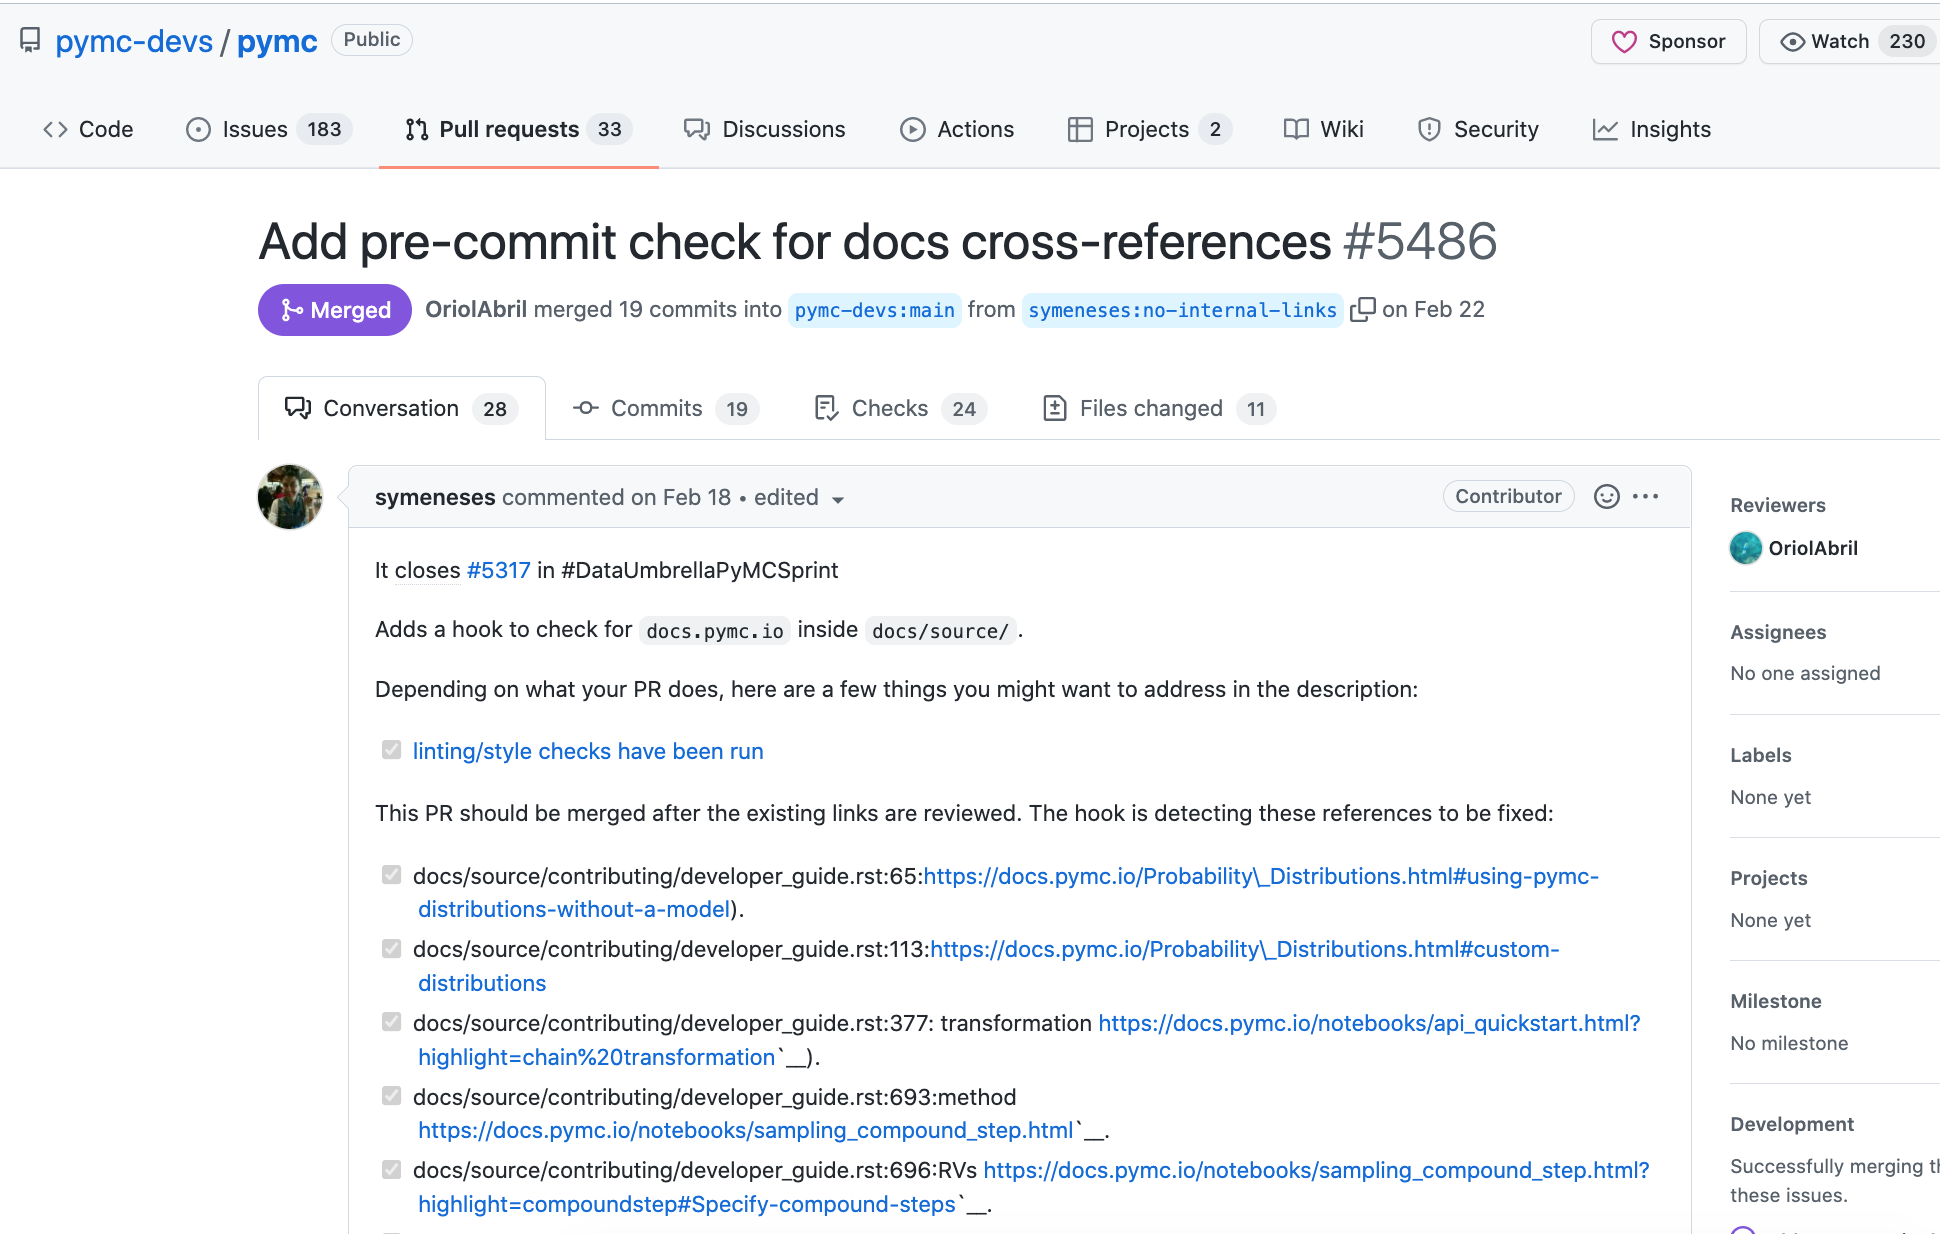Switch to the Files changed tab
Viewport: 1940px width, 1234px height.
[1151, 408]
